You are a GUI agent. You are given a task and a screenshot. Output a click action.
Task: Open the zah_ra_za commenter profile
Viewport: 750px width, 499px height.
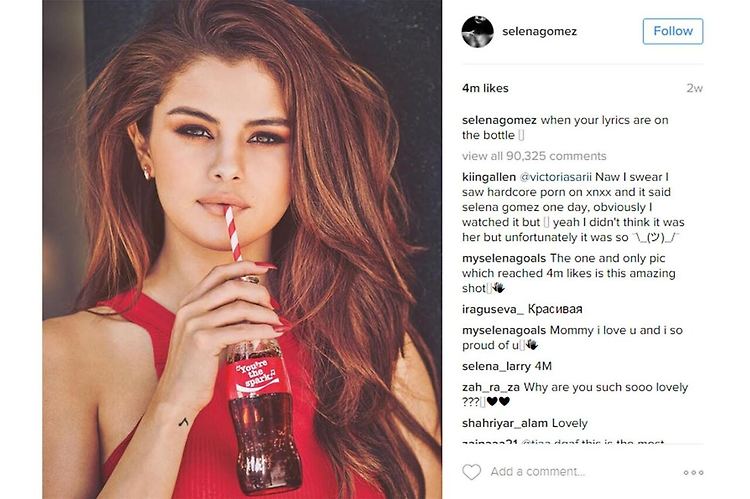coord(491,387)
